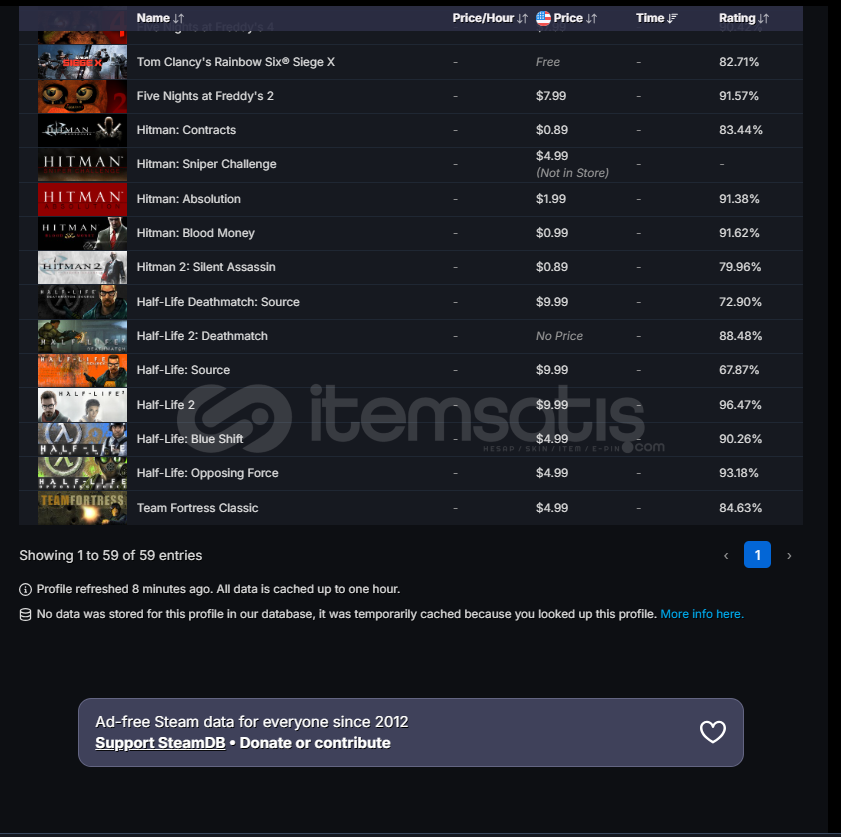This screenshot has width=841, height=837.
Task: Open the Half-Life: Blue Shift title
Action: click(x=190, y=439)
